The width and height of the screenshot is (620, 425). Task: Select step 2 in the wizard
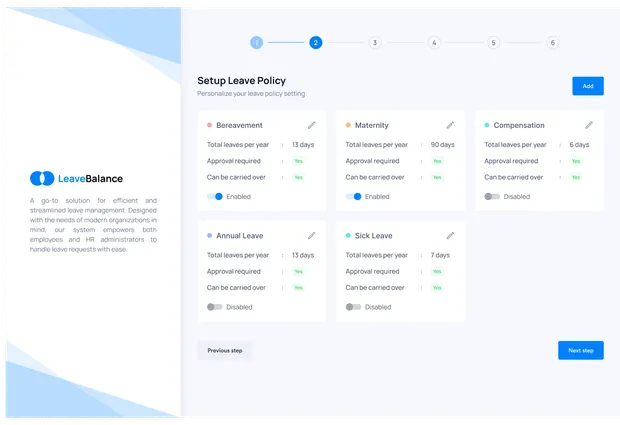(316, 43)
